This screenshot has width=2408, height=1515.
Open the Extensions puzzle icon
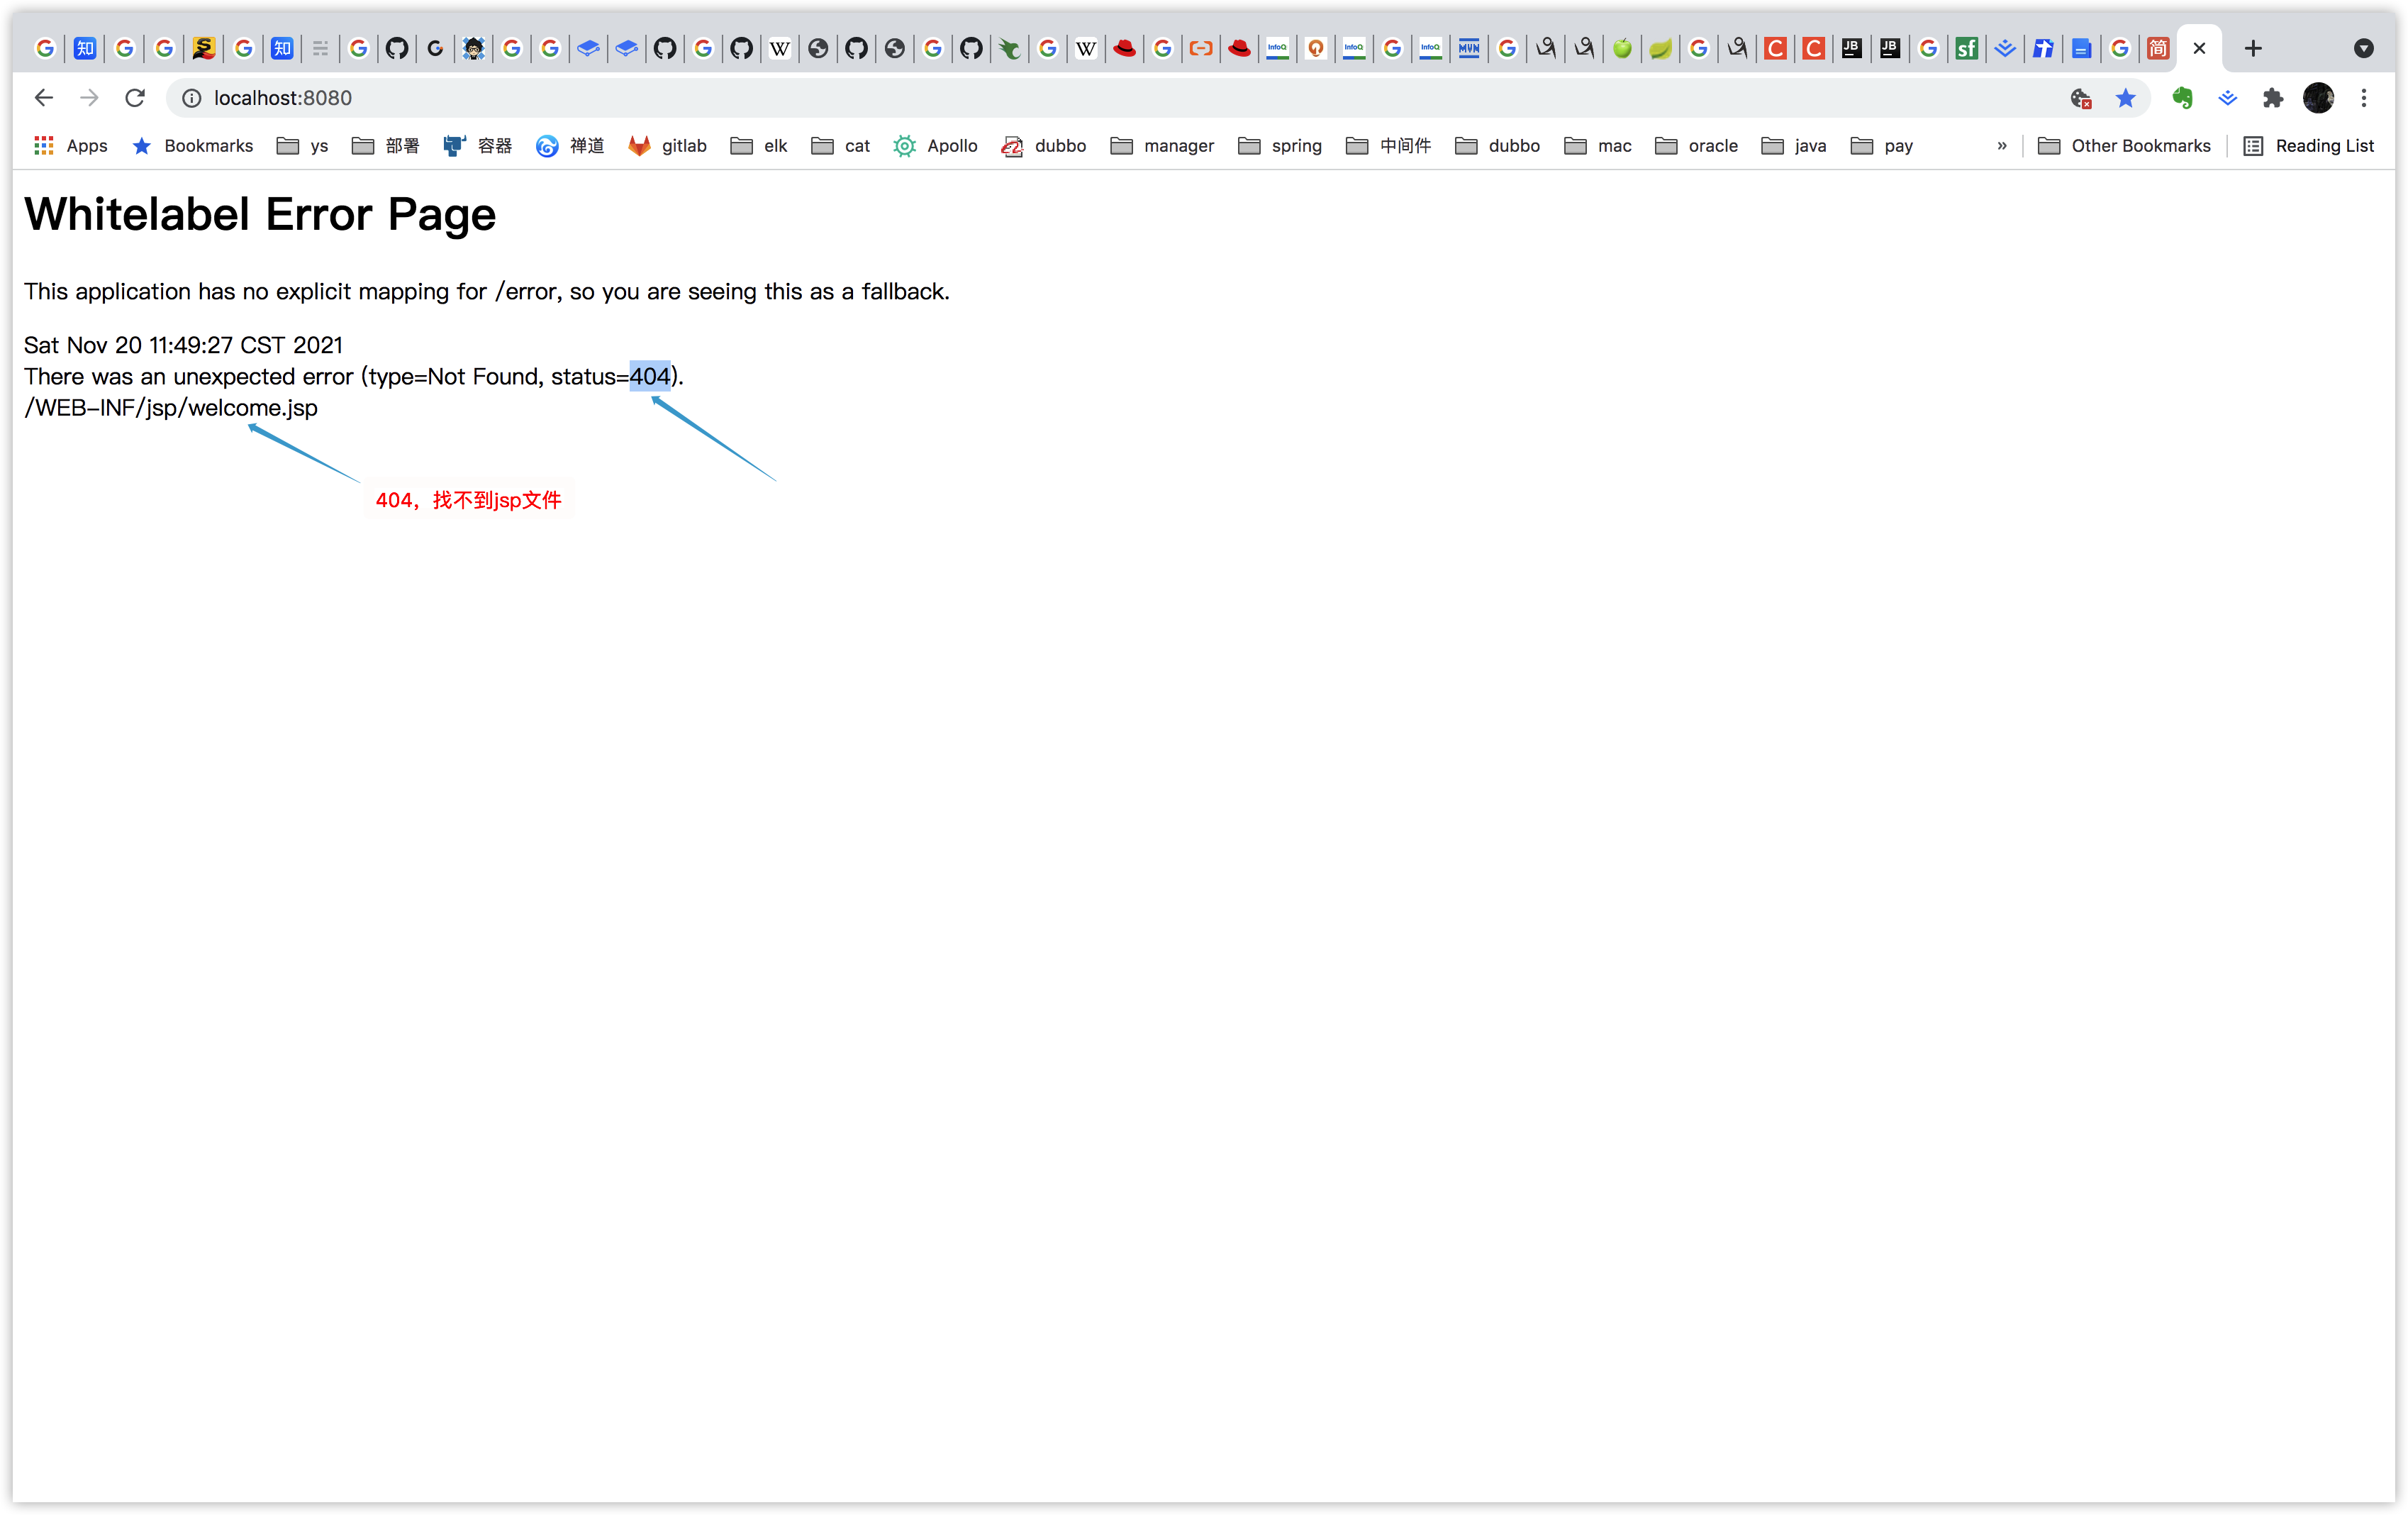(x=2273, y=98)
